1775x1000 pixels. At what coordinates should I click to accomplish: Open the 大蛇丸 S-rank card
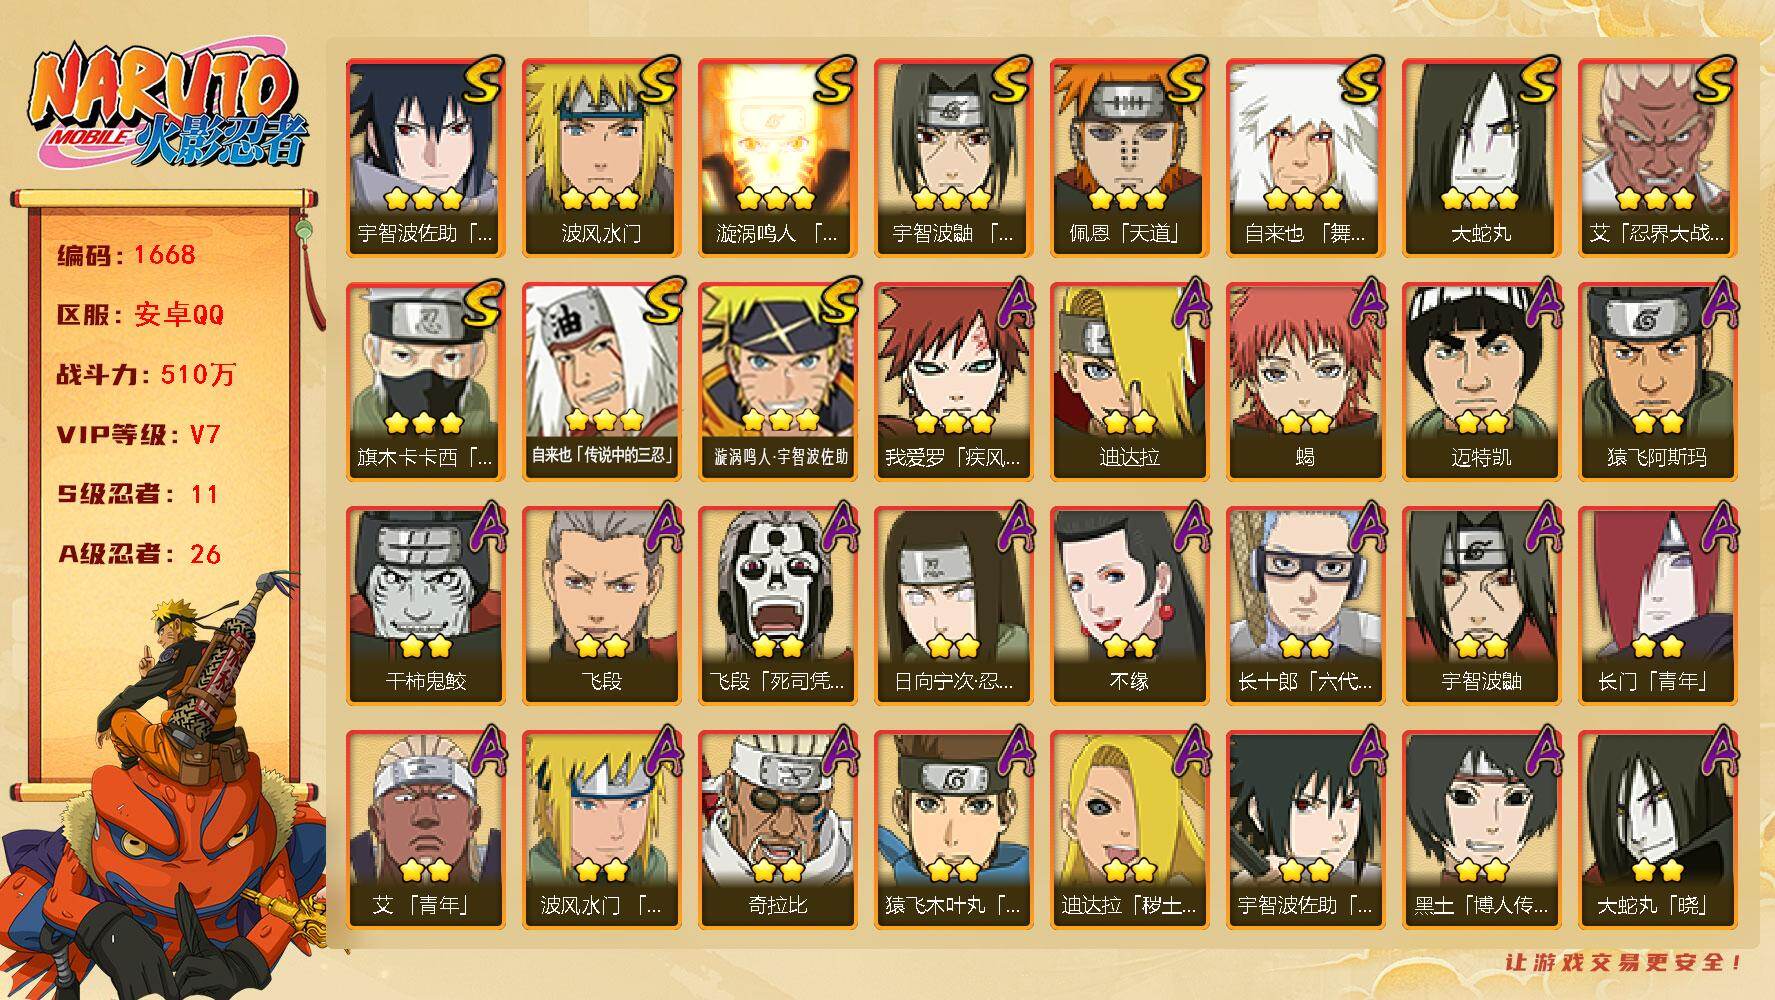[1482, 158]
